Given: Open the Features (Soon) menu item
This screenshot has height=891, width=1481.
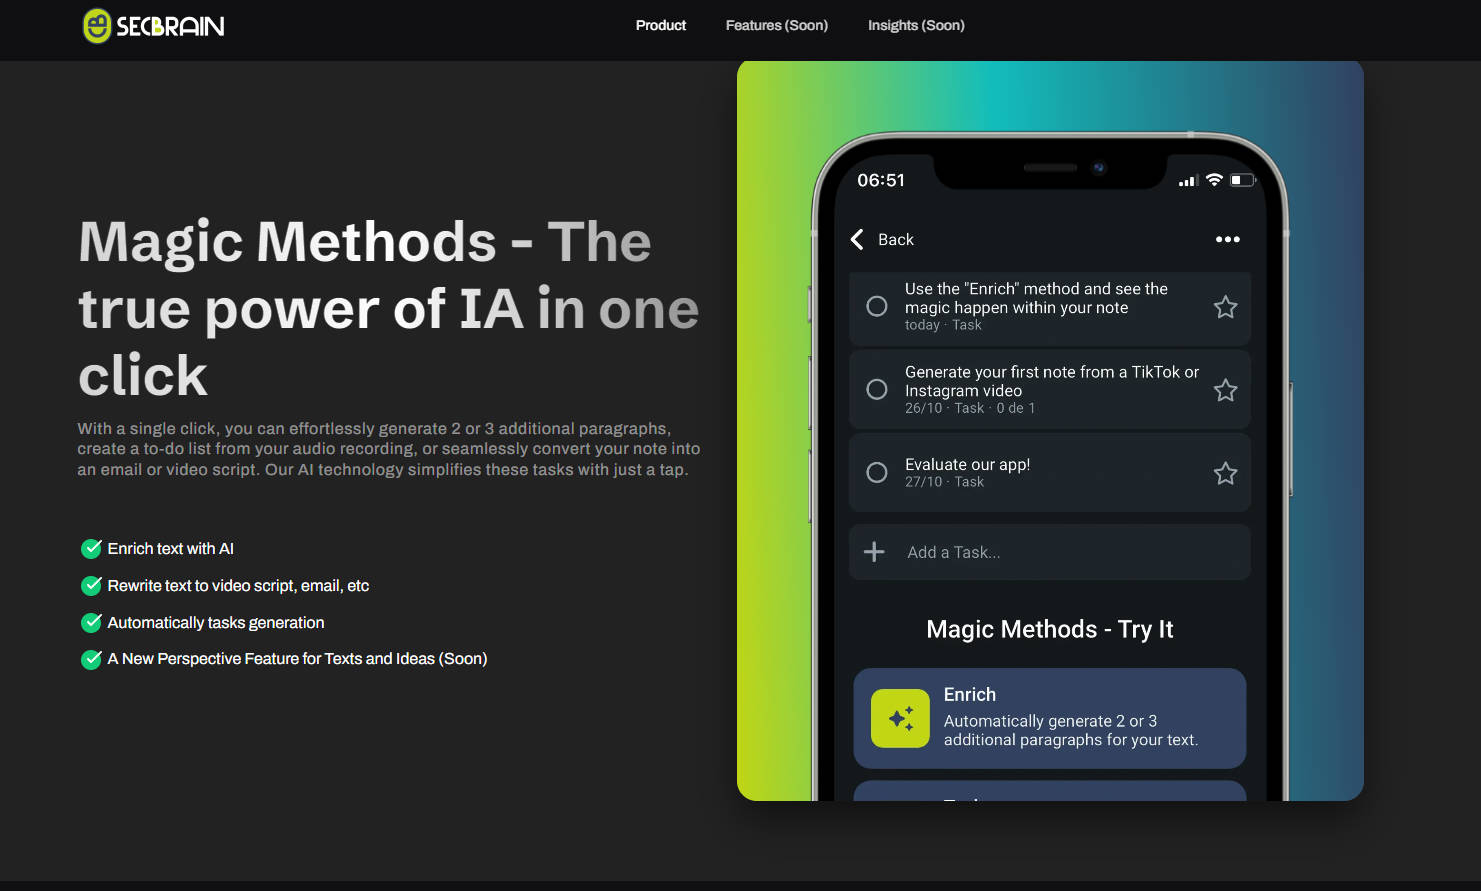Looking at the screenshot, I should tap(777, 26).
